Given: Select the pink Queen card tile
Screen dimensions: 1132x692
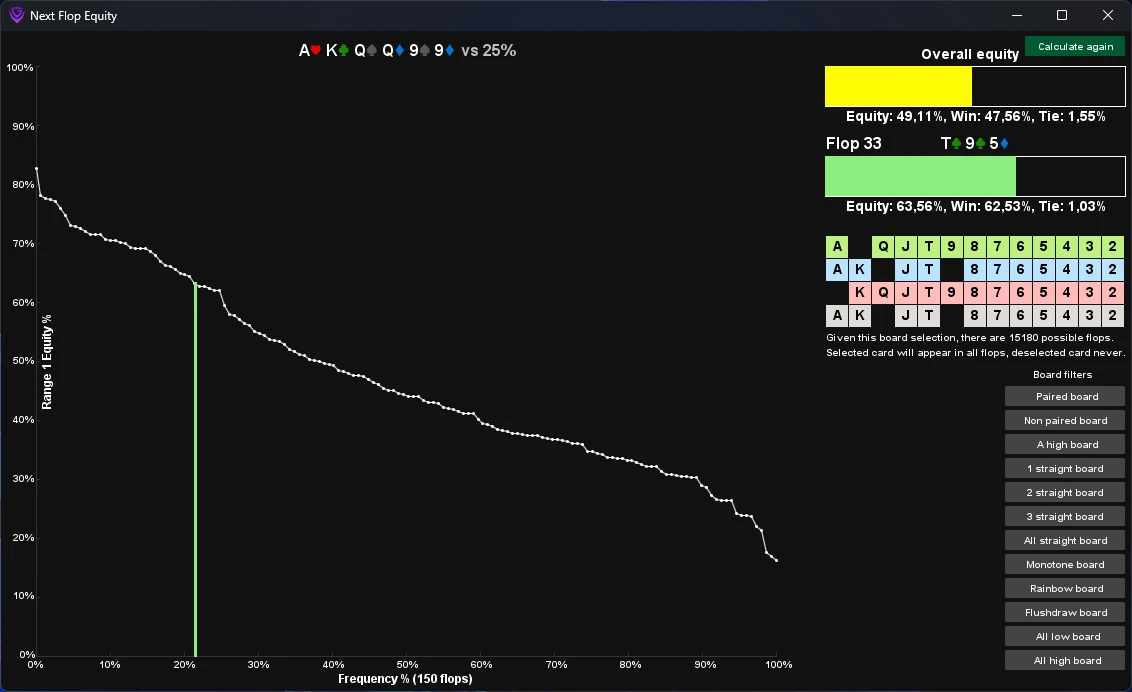Looking at the screenshot, I should (x=883, y=293).
